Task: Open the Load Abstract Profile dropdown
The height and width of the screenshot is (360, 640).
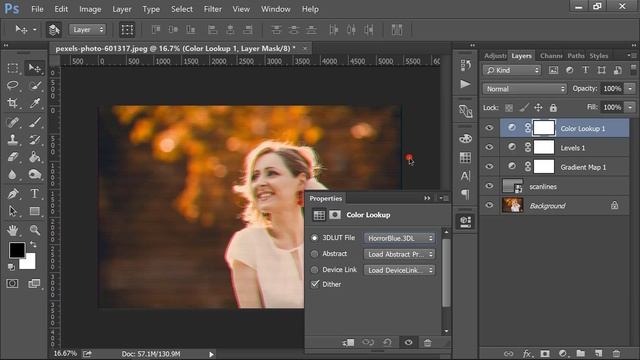Action: tap(399, 254)
